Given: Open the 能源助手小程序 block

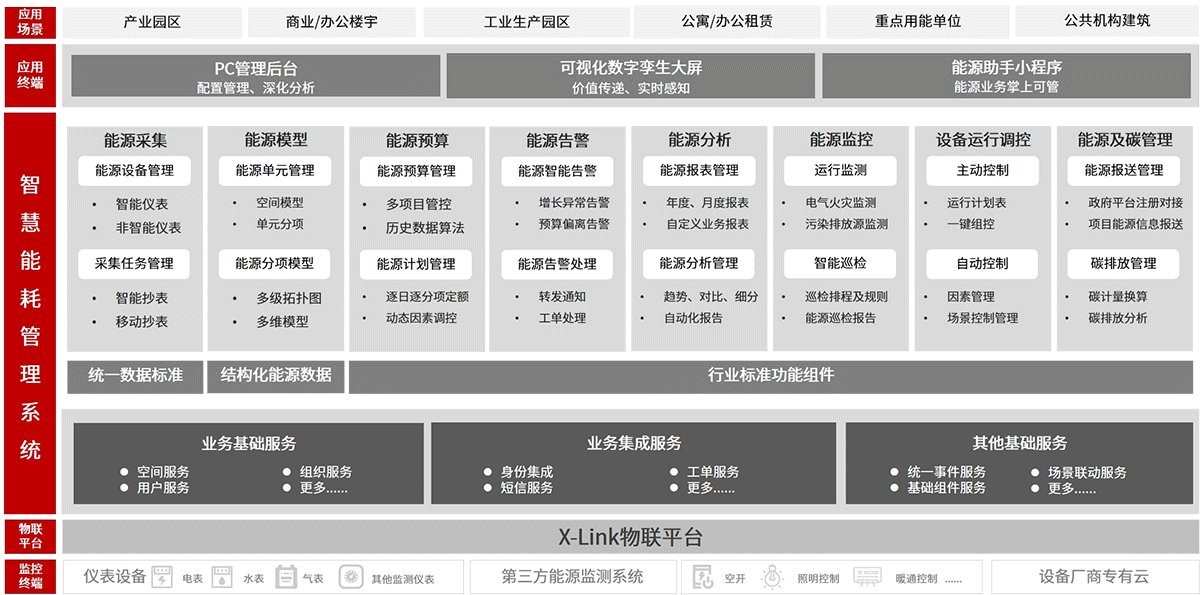Looking at the screenshot, I should pos(1006,76).
